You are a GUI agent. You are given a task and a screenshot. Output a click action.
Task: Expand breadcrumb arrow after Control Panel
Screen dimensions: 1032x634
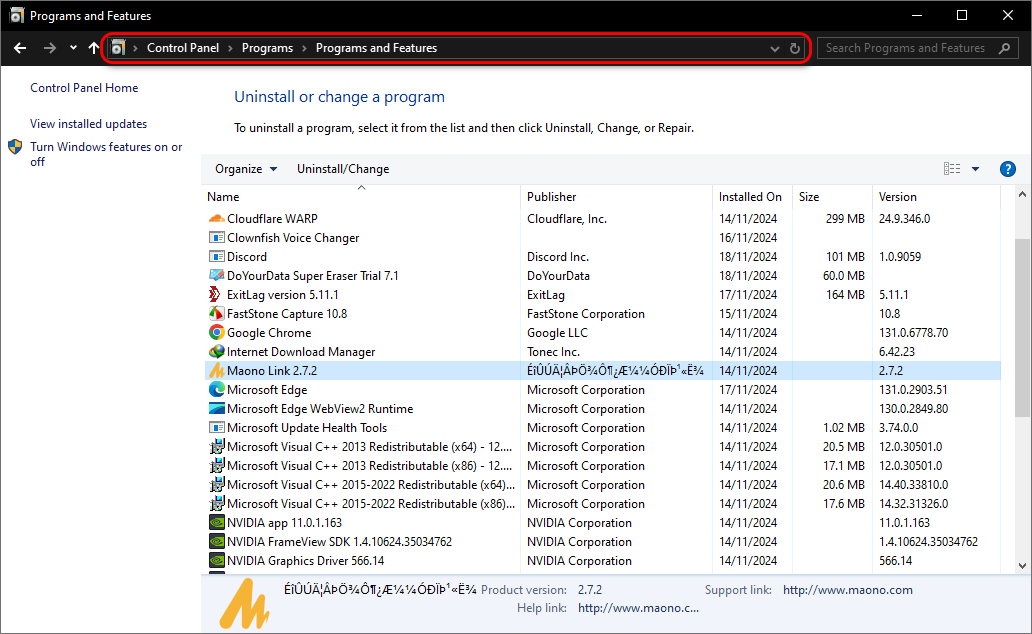231,48
